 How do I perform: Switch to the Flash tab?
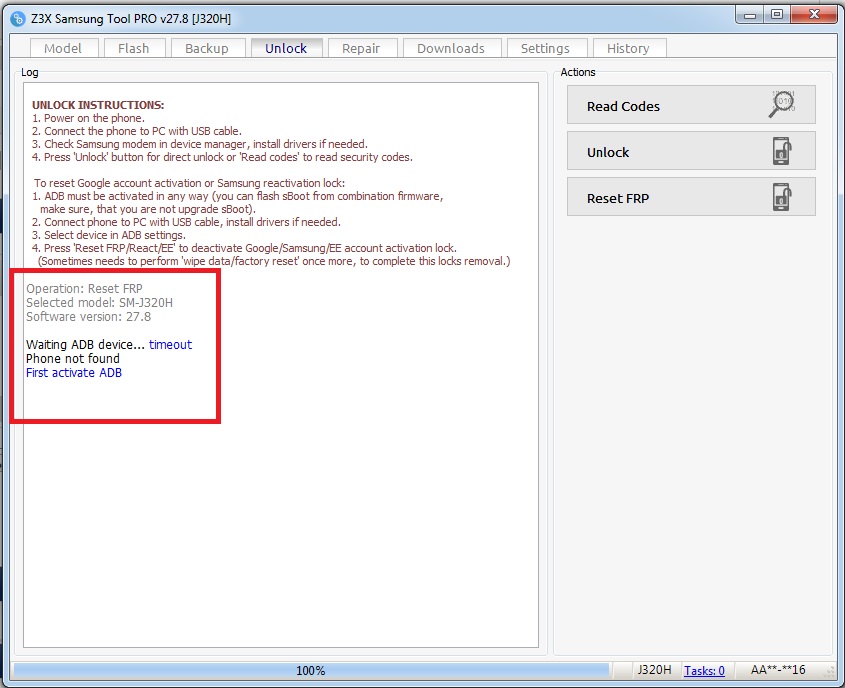point(134,48)
